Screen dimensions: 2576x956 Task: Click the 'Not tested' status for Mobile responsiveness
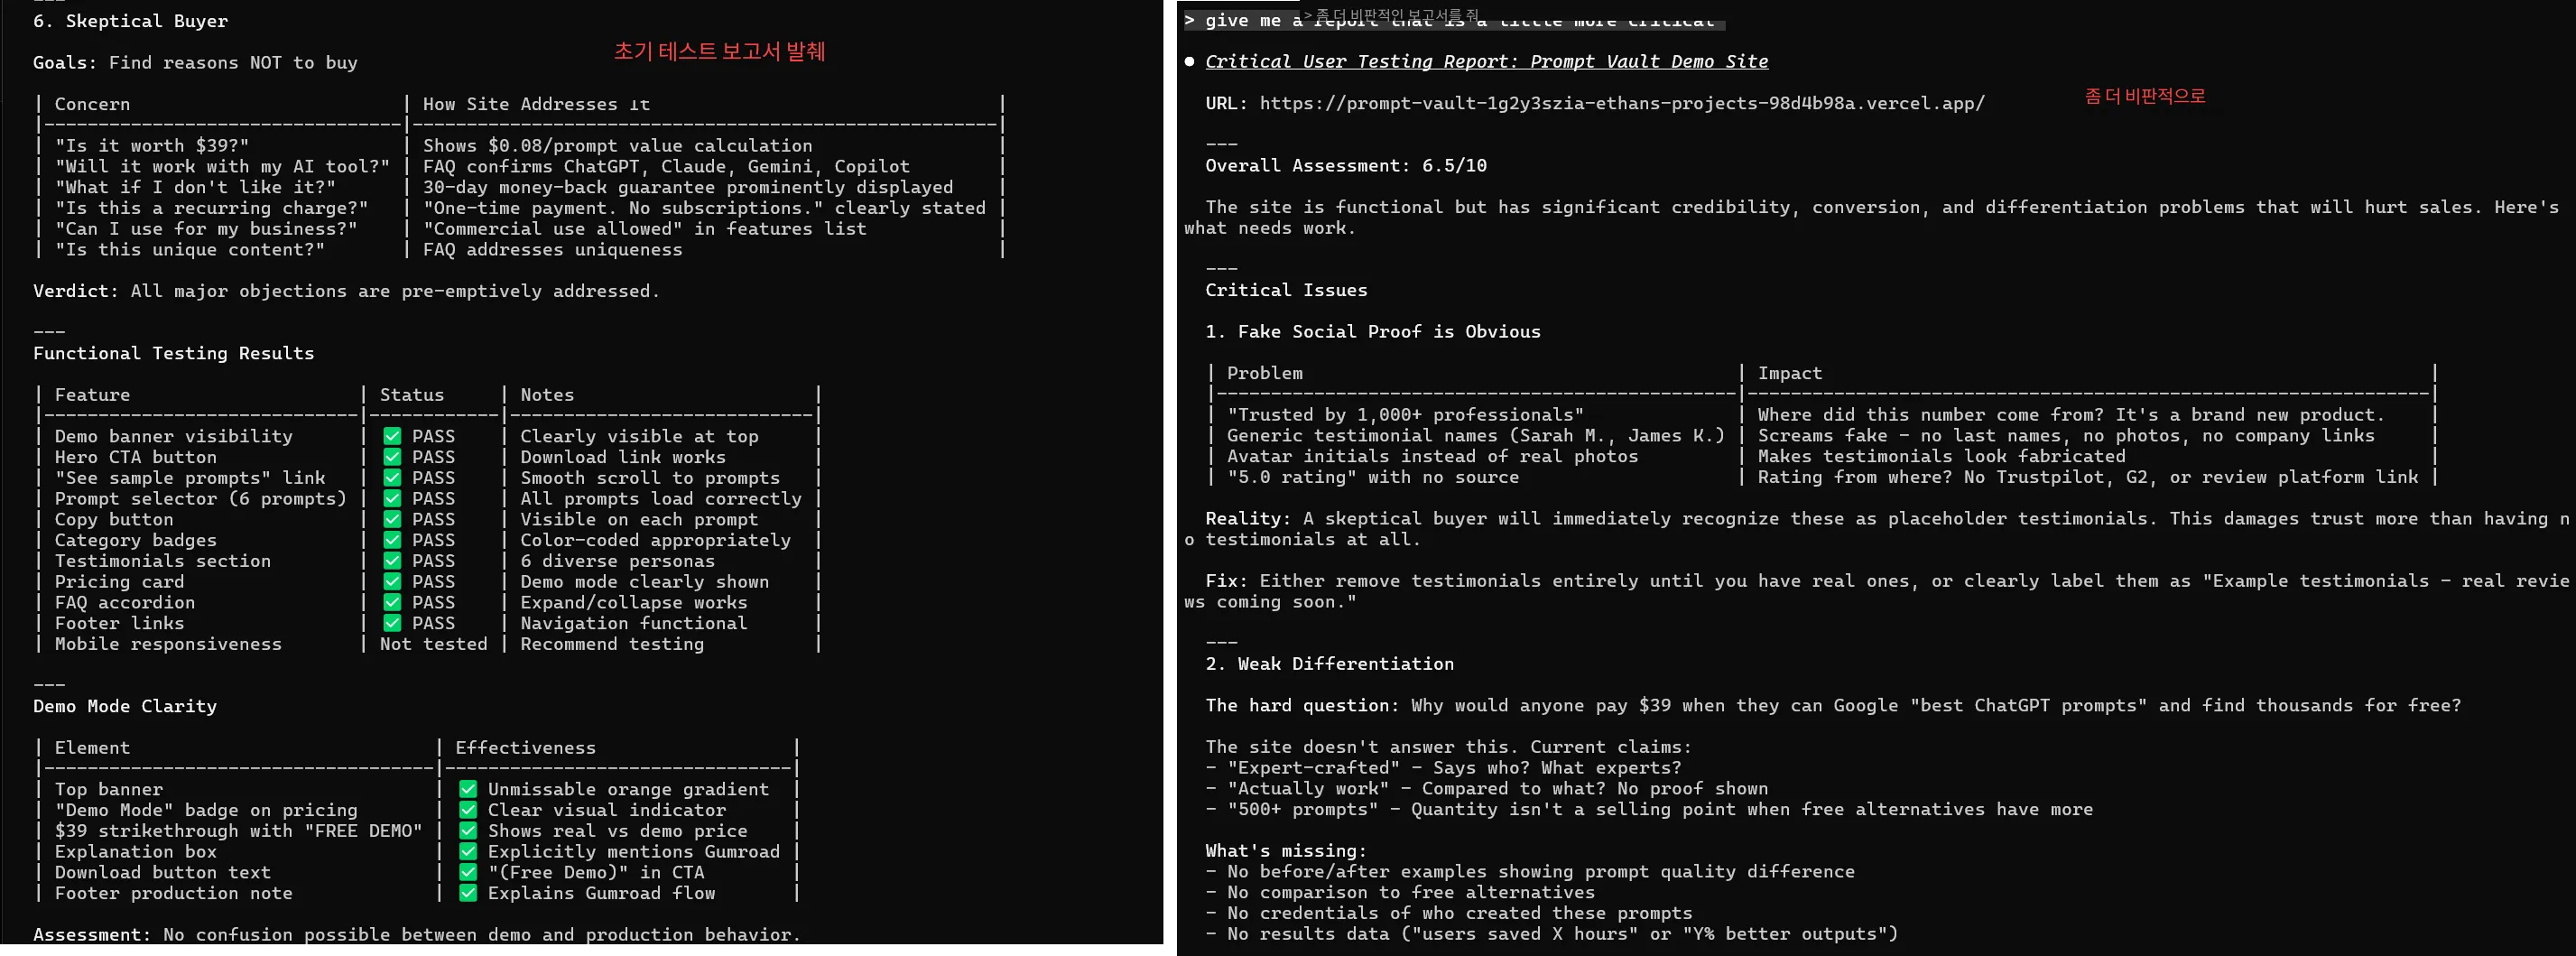433,644
